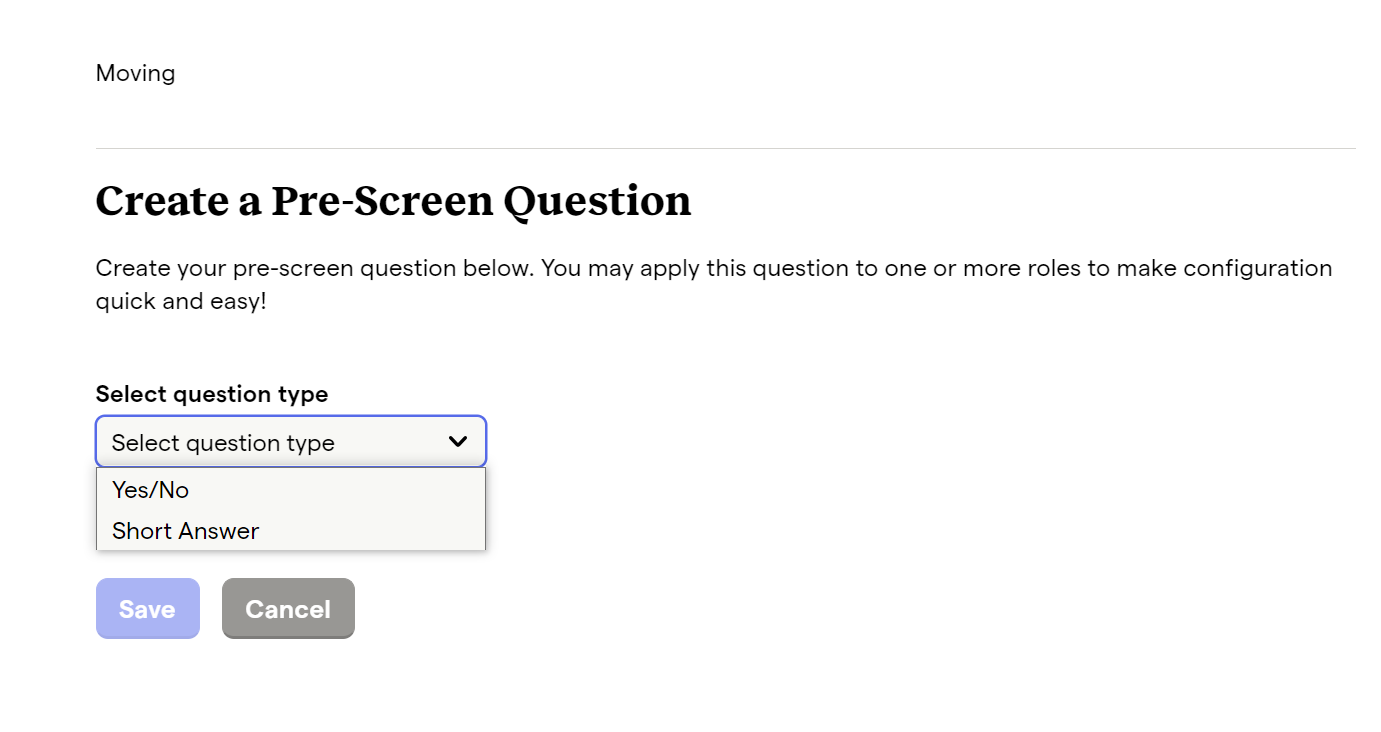
Task: Click the bold Select question type label
Action: pos(212,394)
